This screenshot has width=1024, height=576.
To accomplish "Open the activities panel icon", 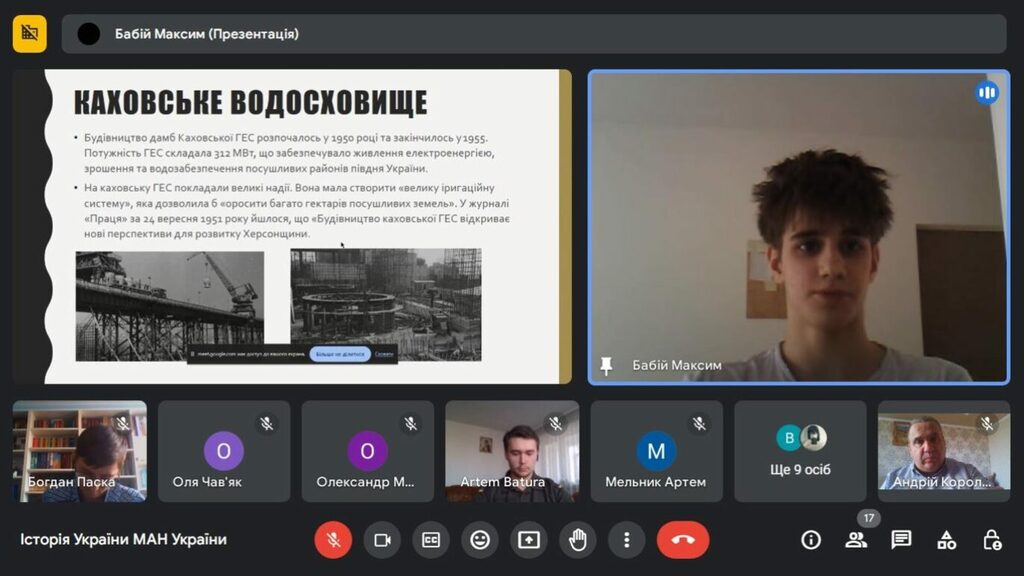I will [x=946, y=540].
